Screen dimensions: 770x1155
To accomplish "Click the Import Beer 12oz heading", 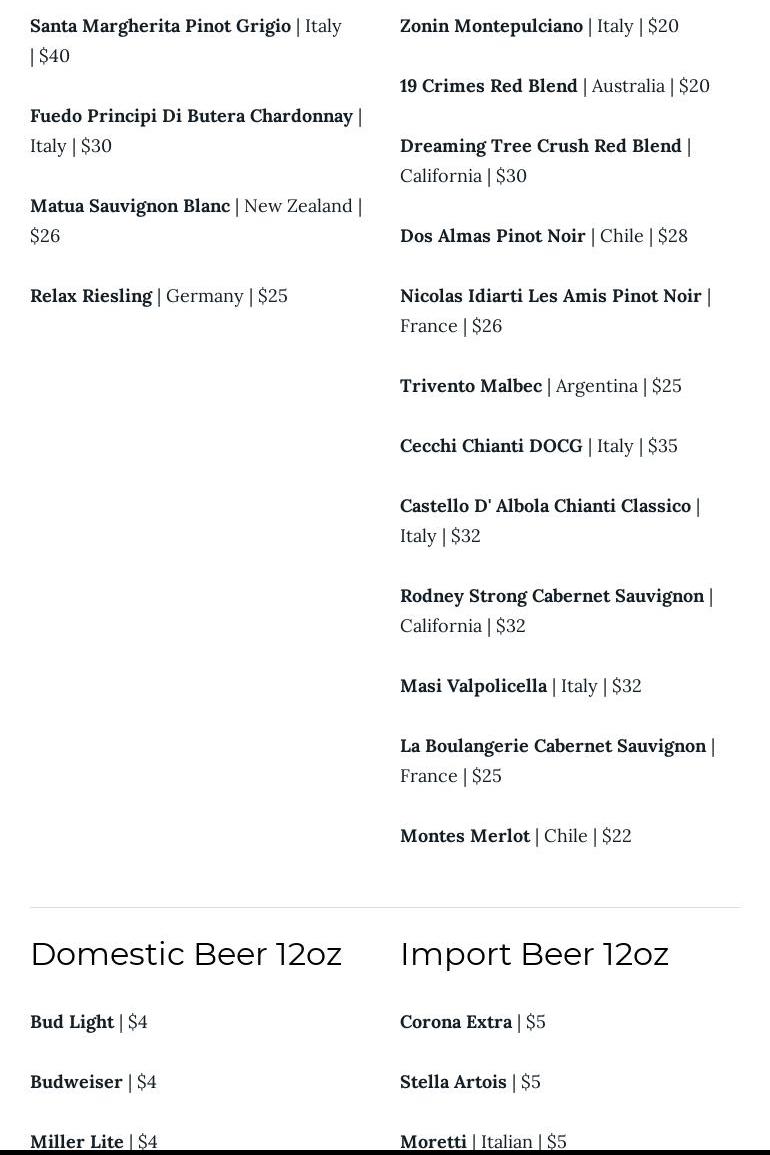I will pos(534,954).
